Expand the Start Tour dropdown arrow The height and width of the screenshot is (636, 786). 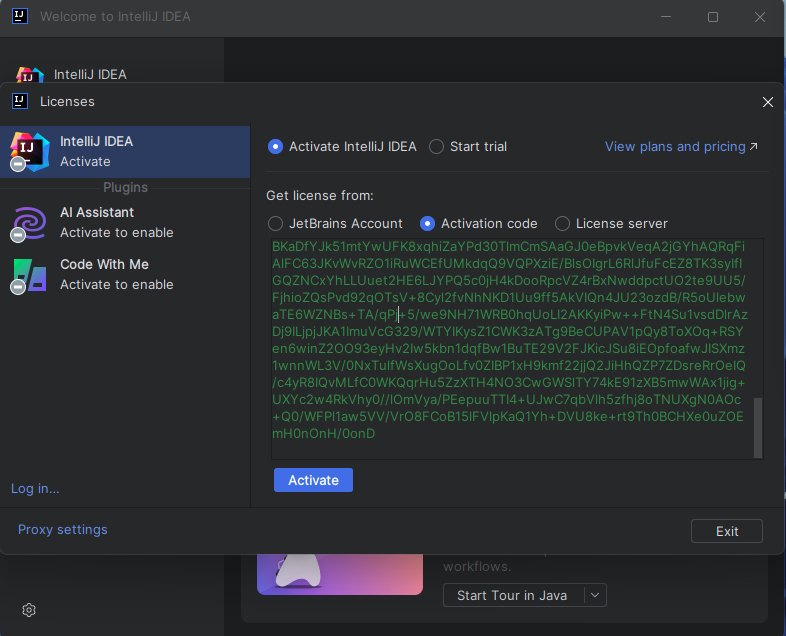pyautogui.click(x=595, y=595)
